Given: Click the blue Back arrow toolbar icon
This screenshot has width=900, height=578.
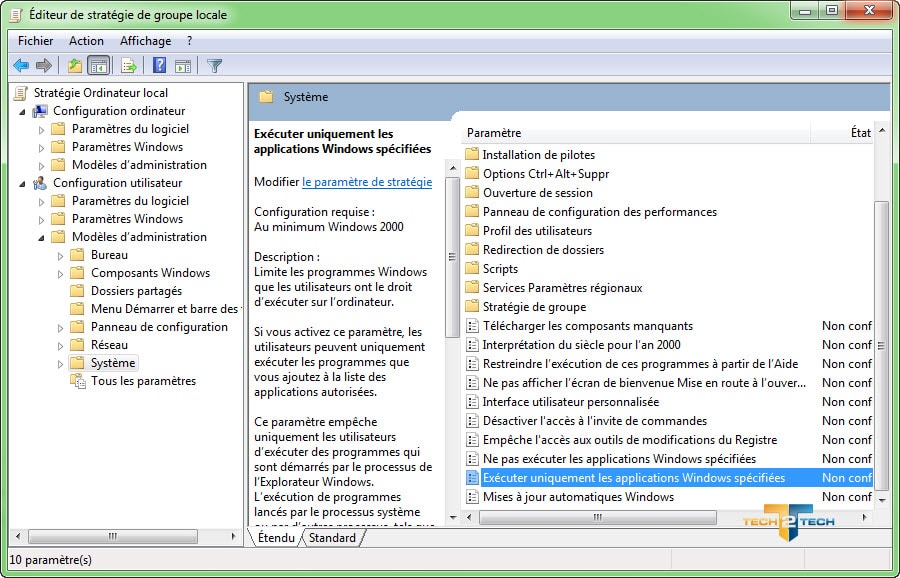Looking at the screenshot, I should 20,66.
